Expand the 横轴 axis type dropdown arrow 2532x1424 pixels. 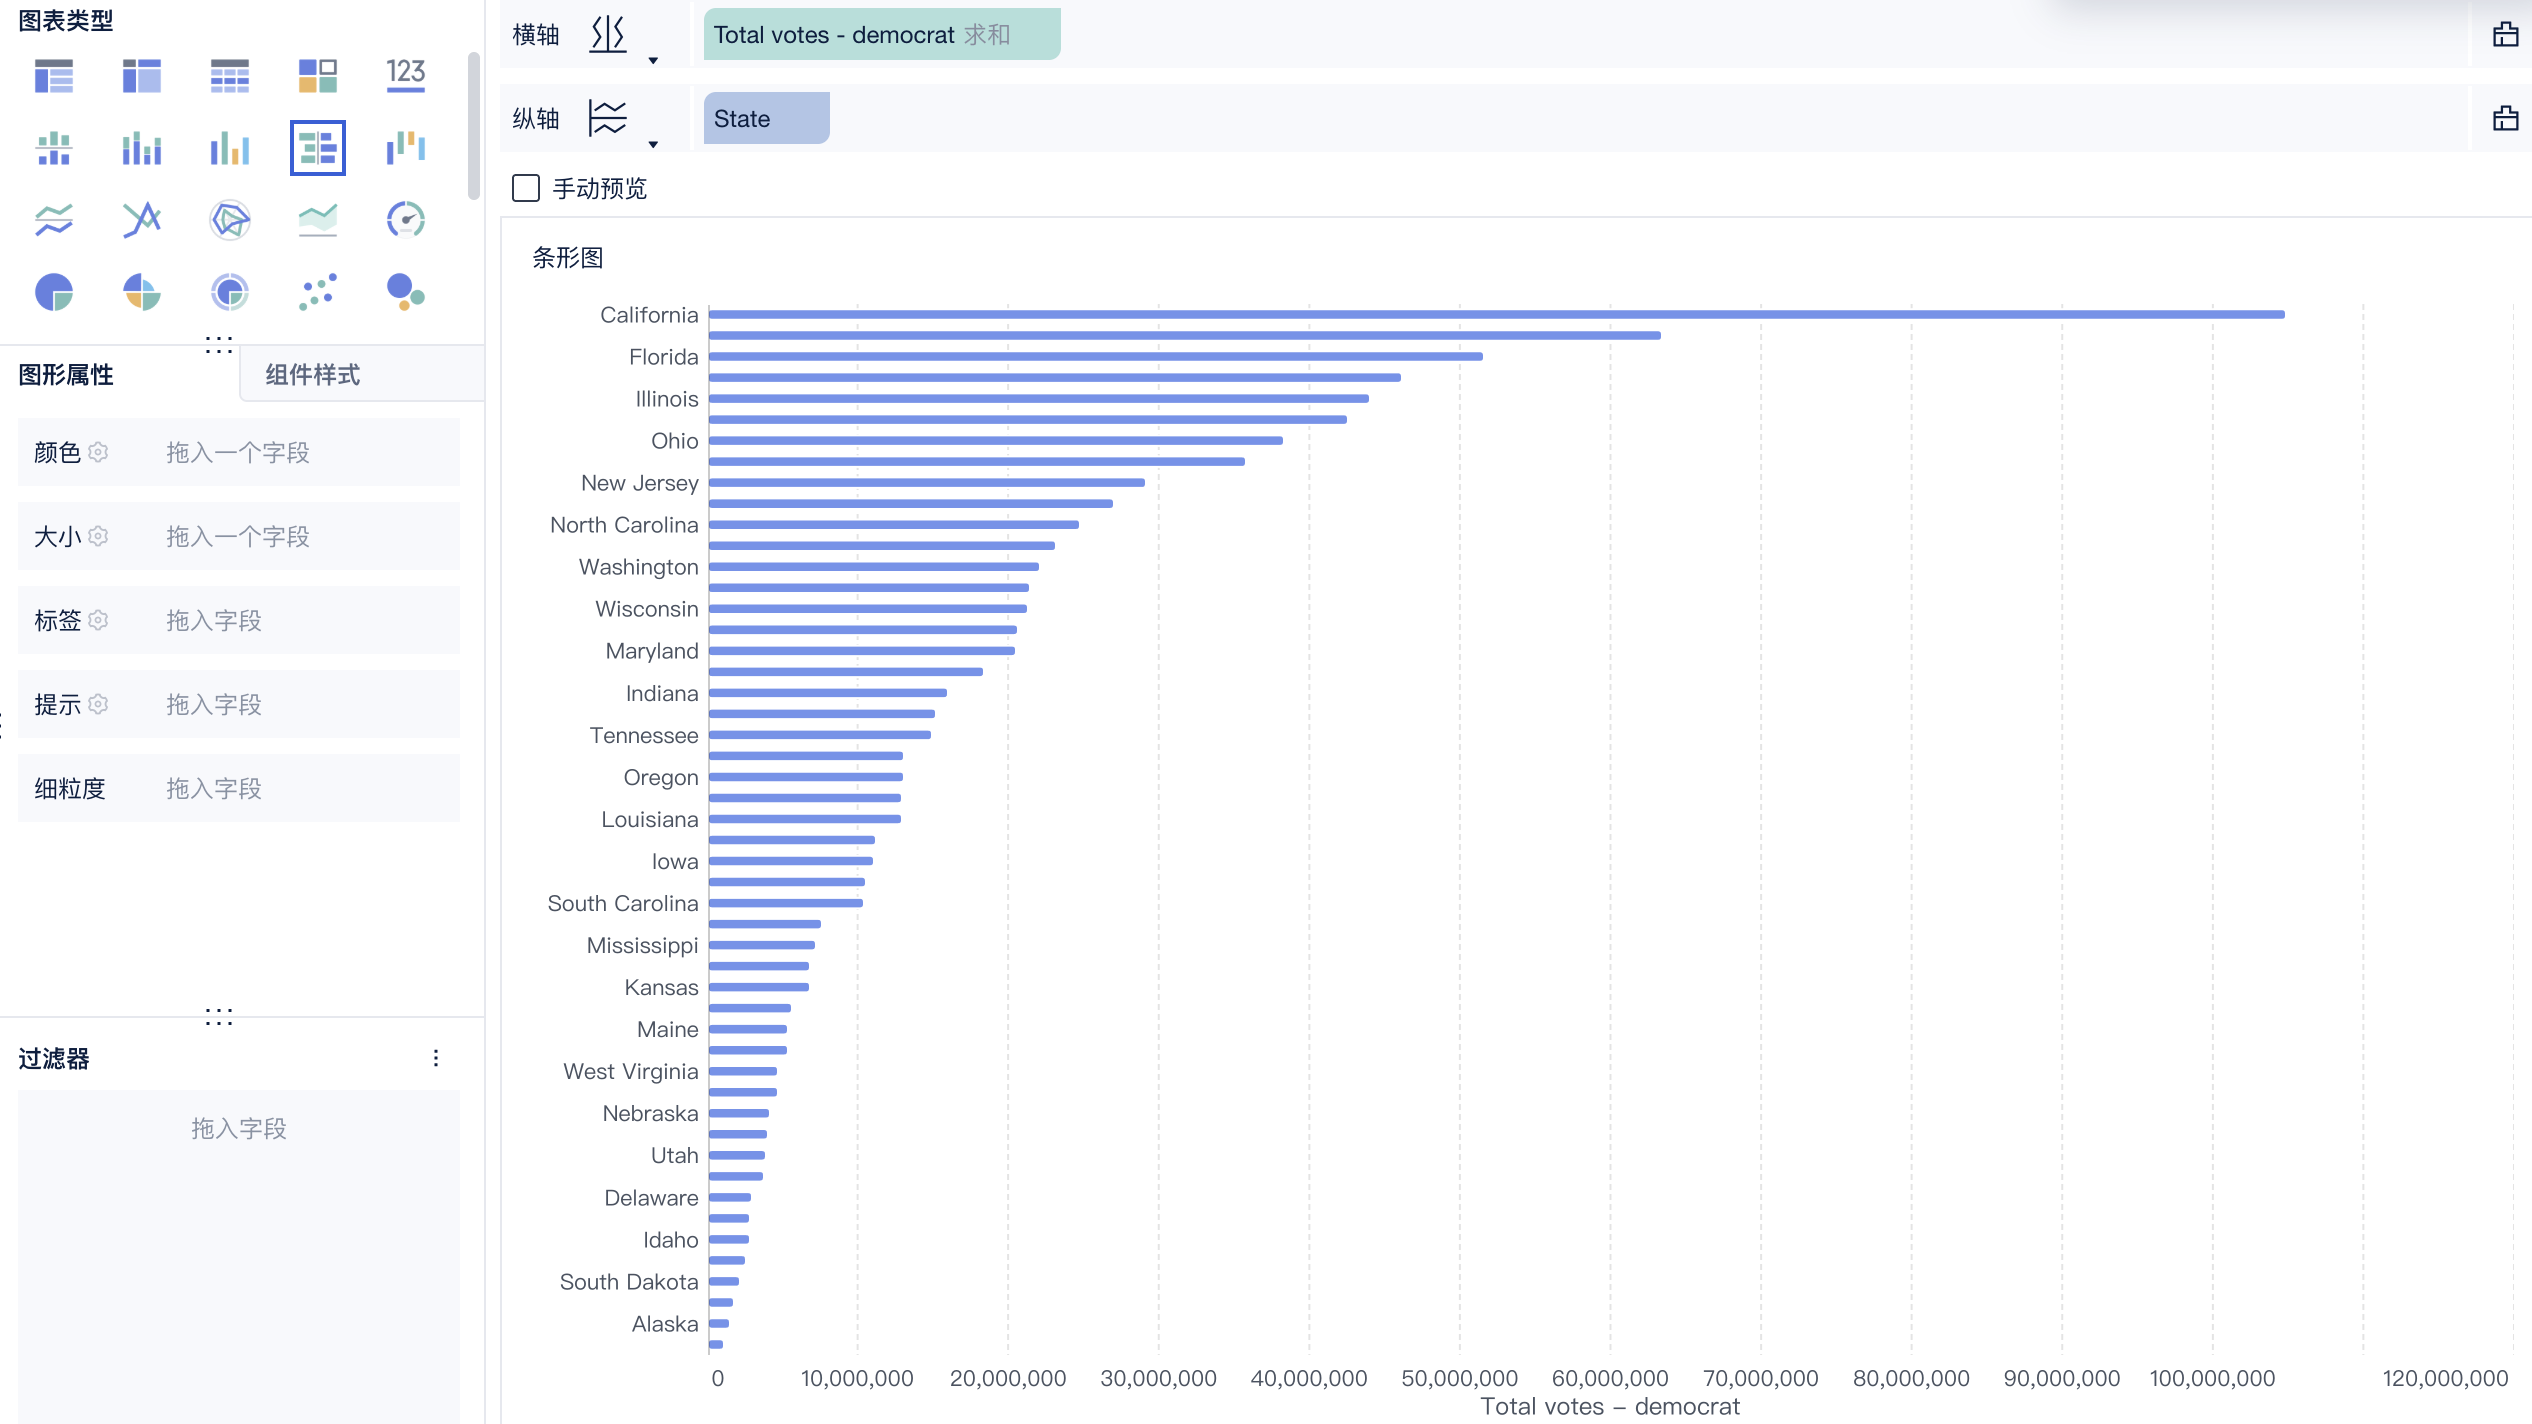coord(653,61)
